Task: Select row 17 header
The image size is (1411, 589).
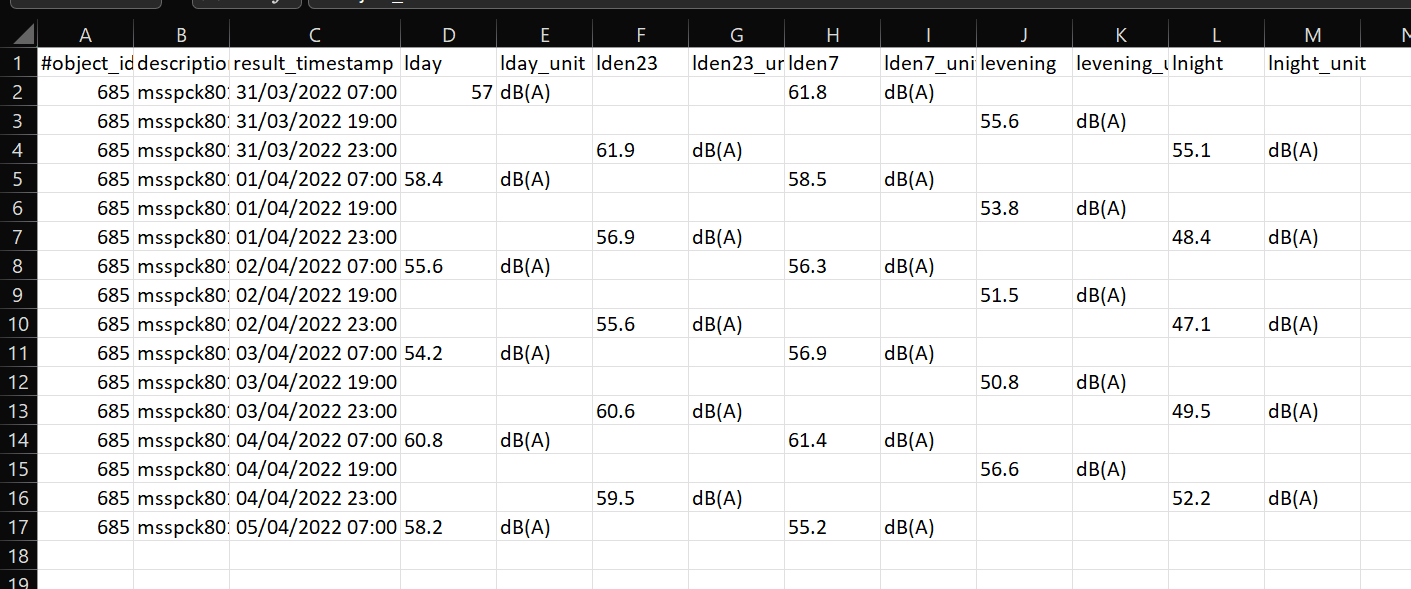Action: click(x=18, y=528)
